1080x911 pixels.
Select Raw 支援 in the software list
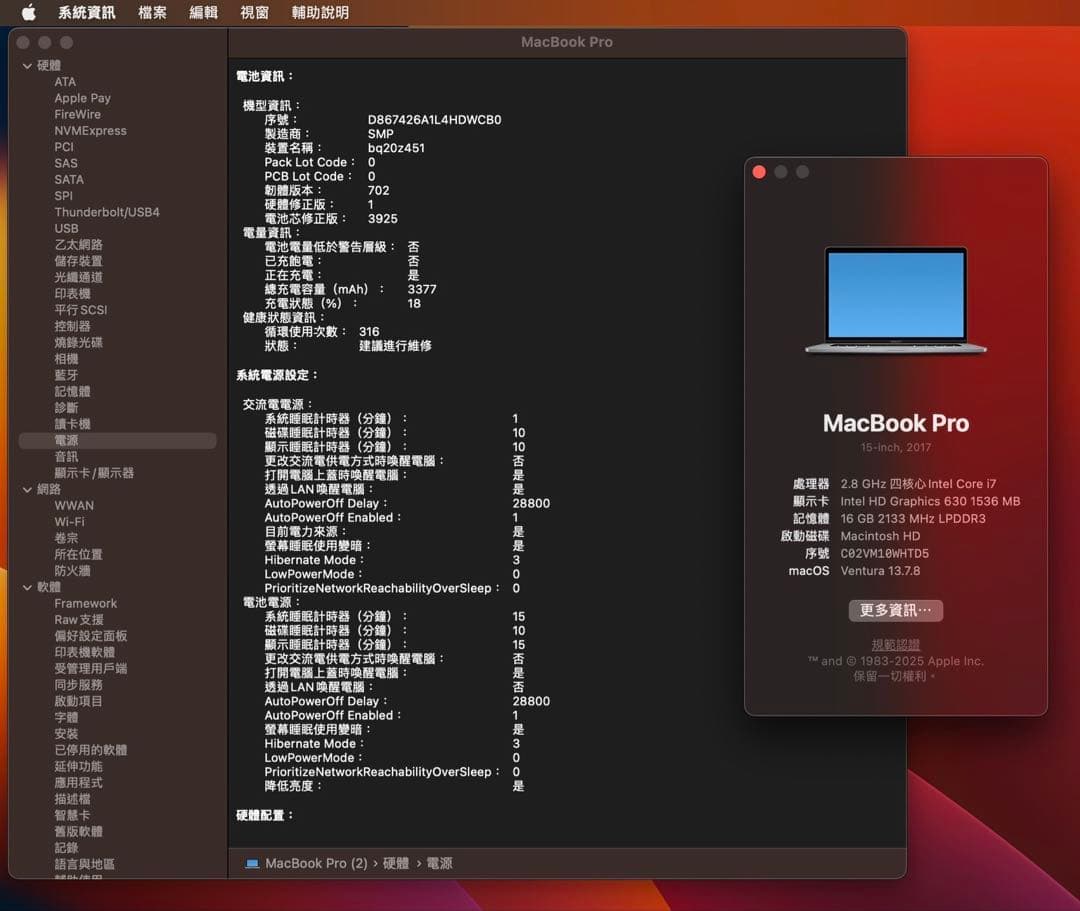(79, 620)
